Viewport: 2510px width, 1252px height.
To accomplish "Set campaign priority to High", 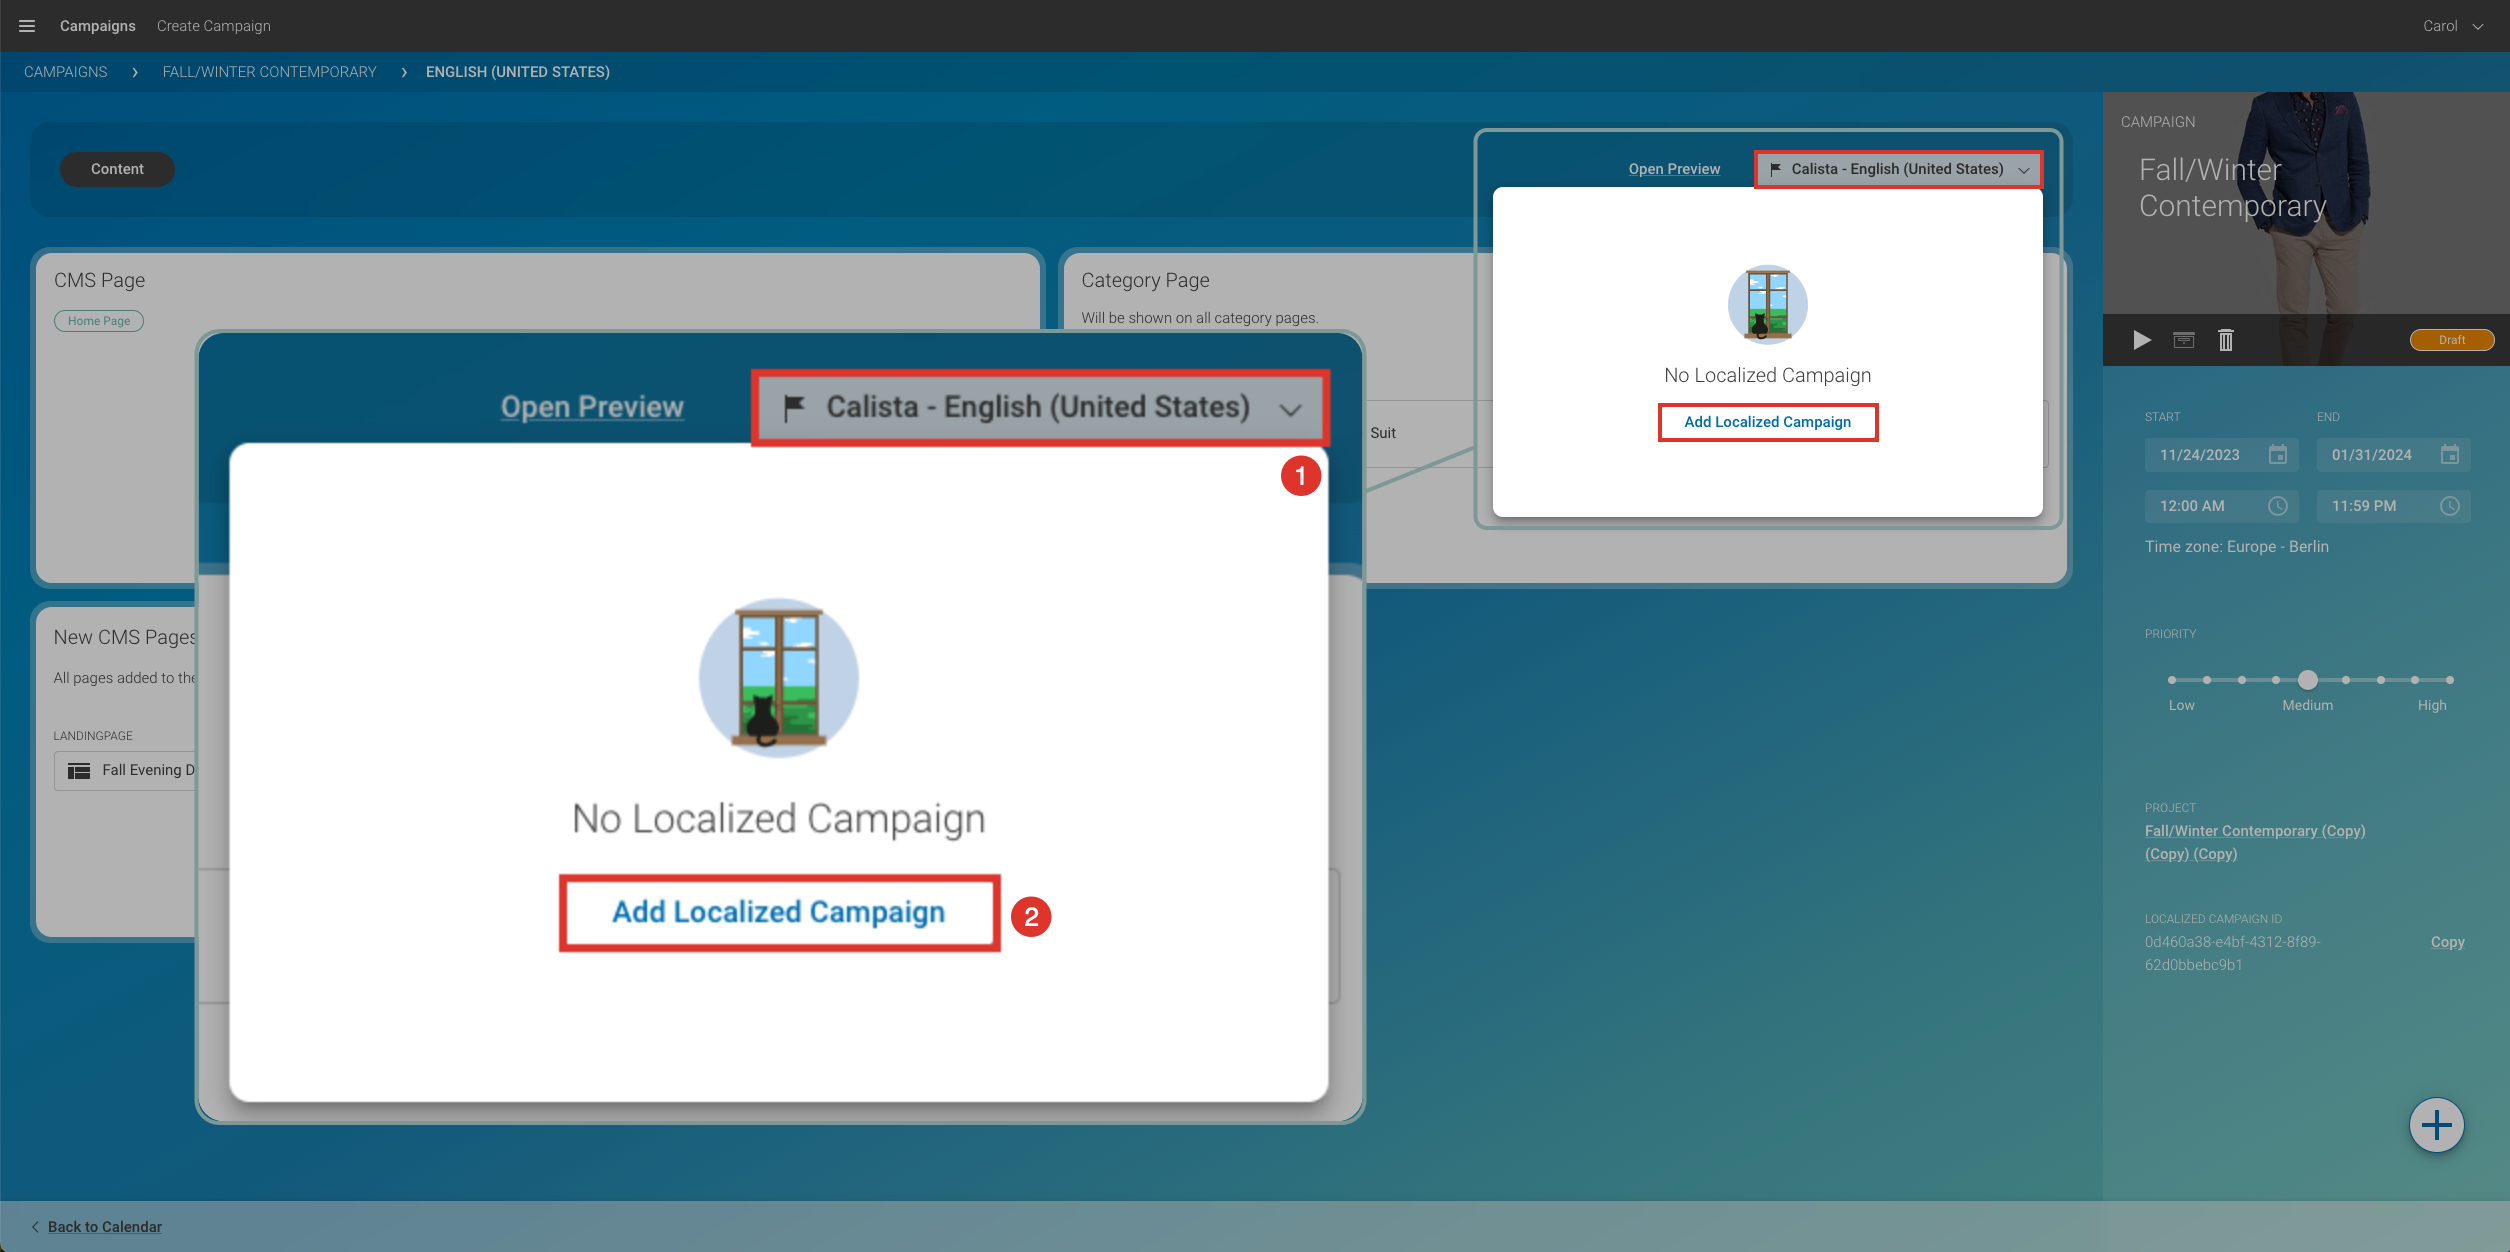I will click(x=2449, y=680).
